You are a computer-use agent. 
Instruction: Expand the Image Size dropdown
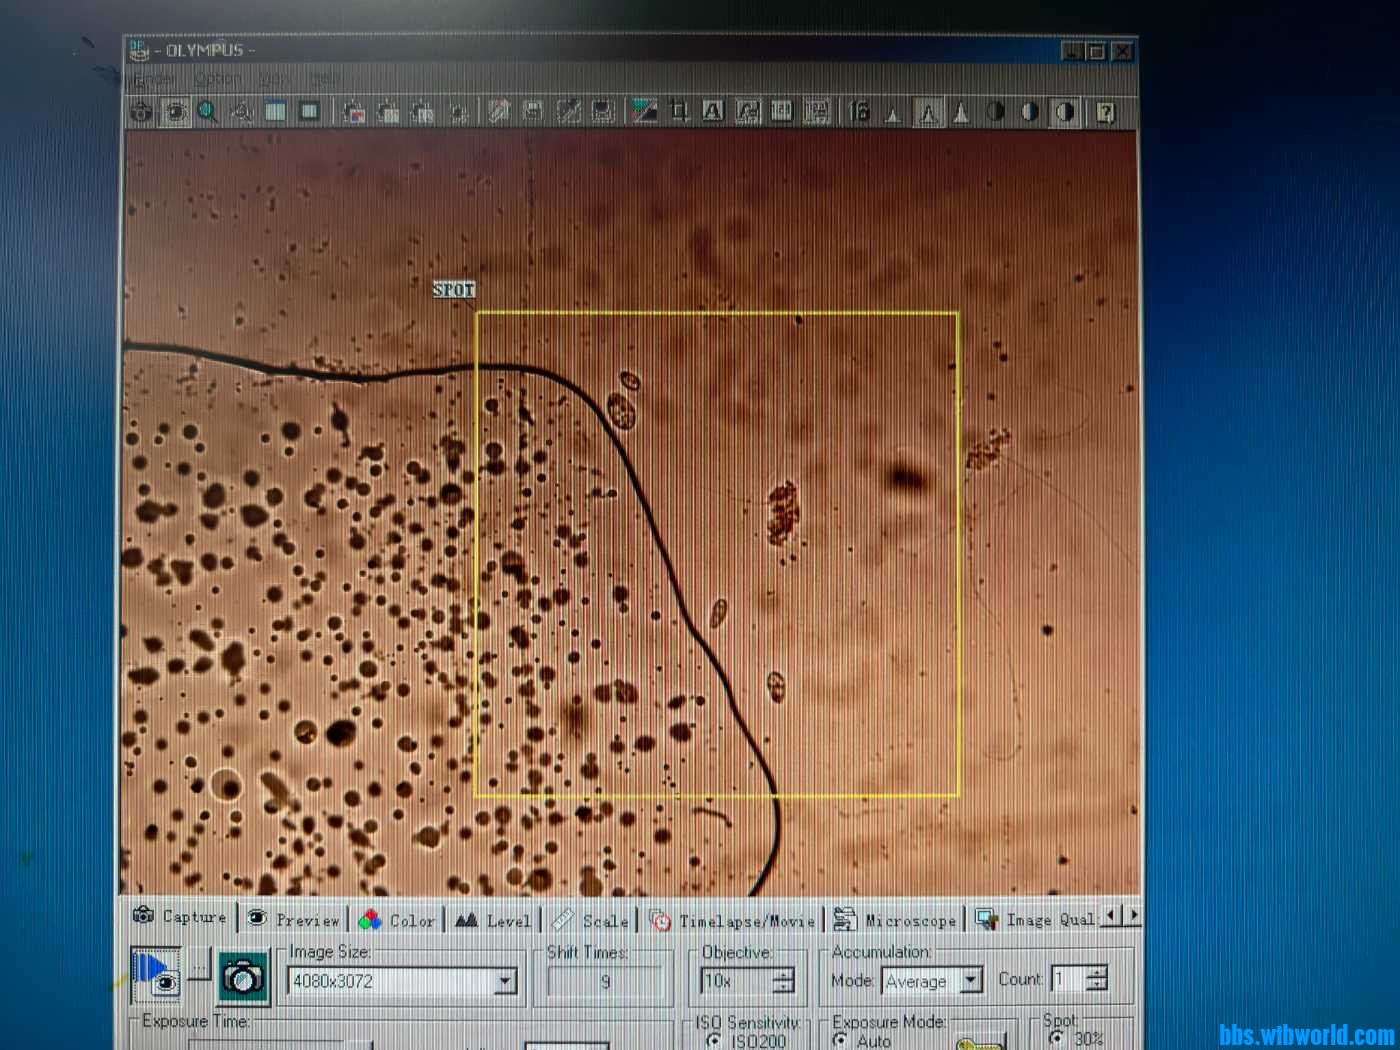tap(505, 981)
